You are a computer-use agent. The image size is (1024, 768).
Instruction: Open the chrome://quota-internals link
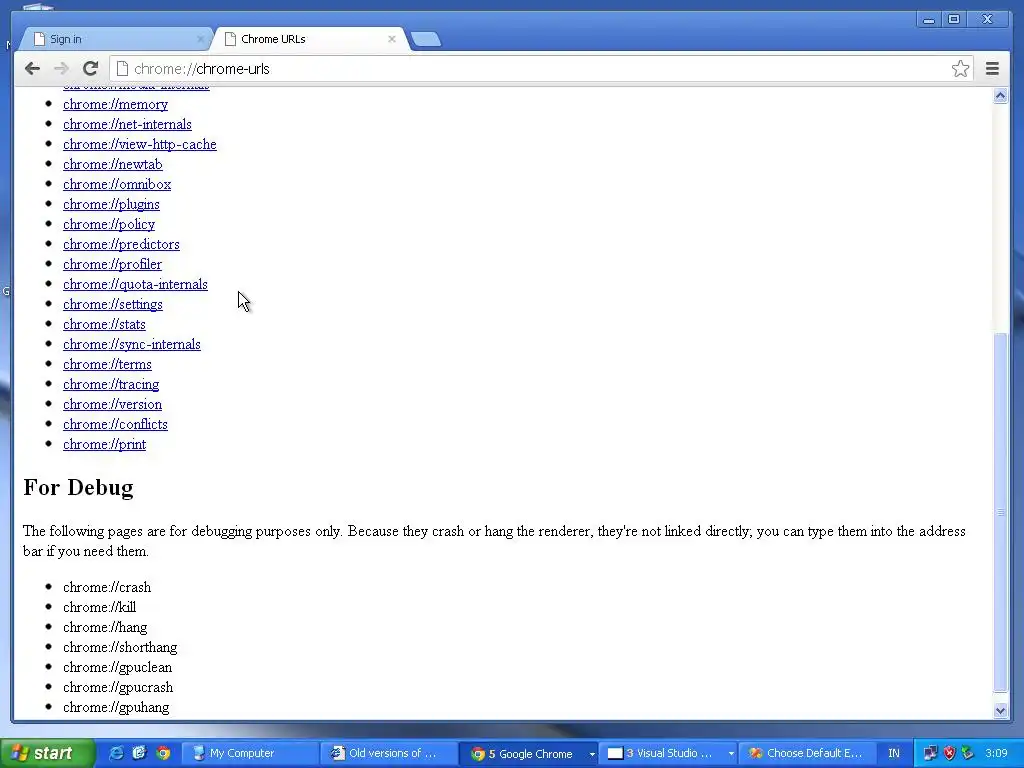point(135,284)
